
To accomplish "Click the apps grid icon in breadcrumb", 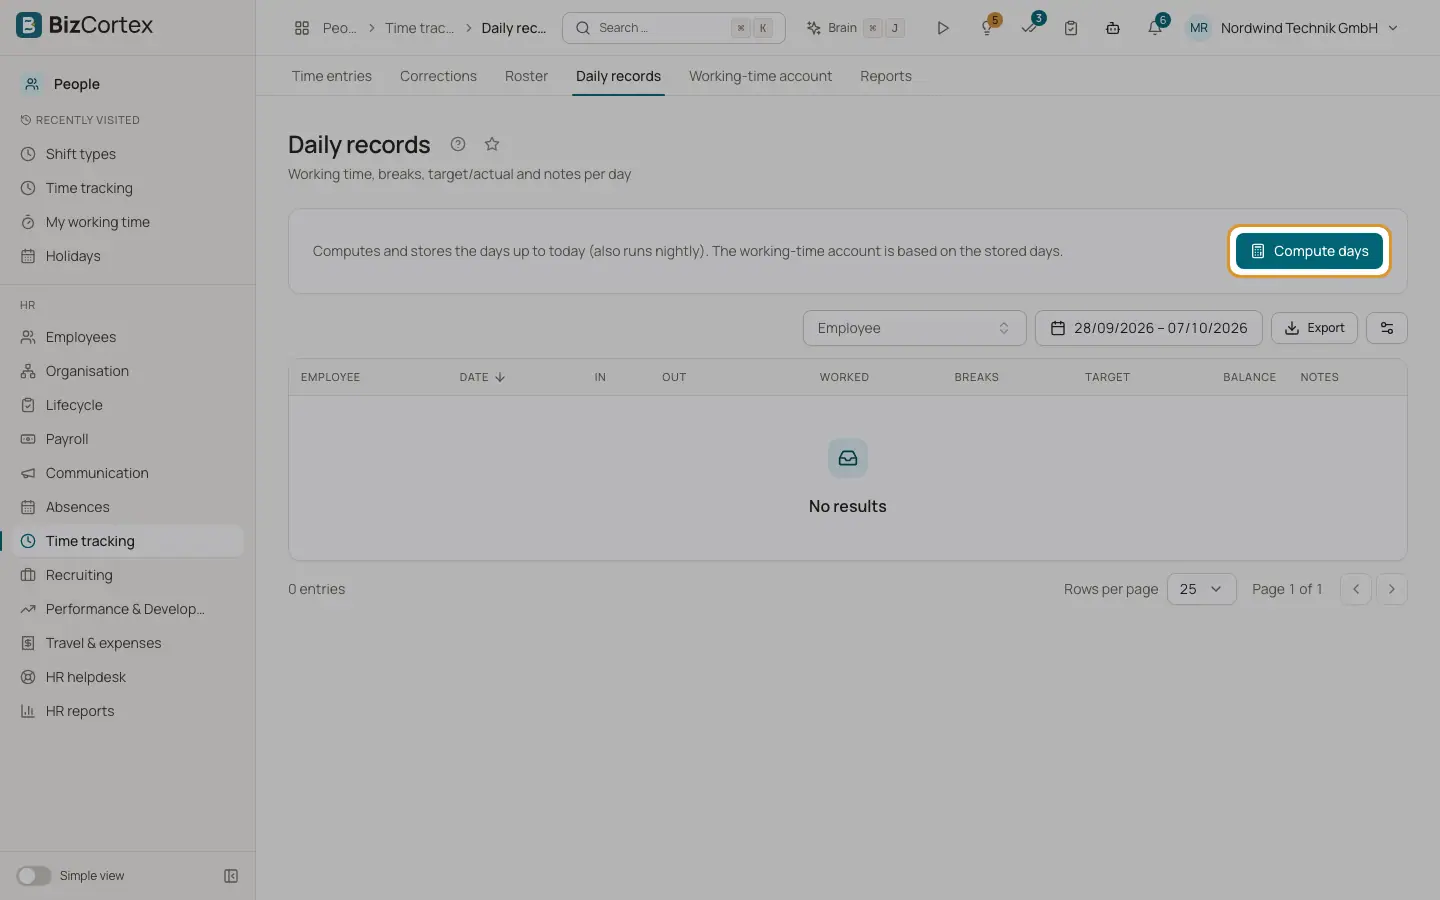I will 302,28.
